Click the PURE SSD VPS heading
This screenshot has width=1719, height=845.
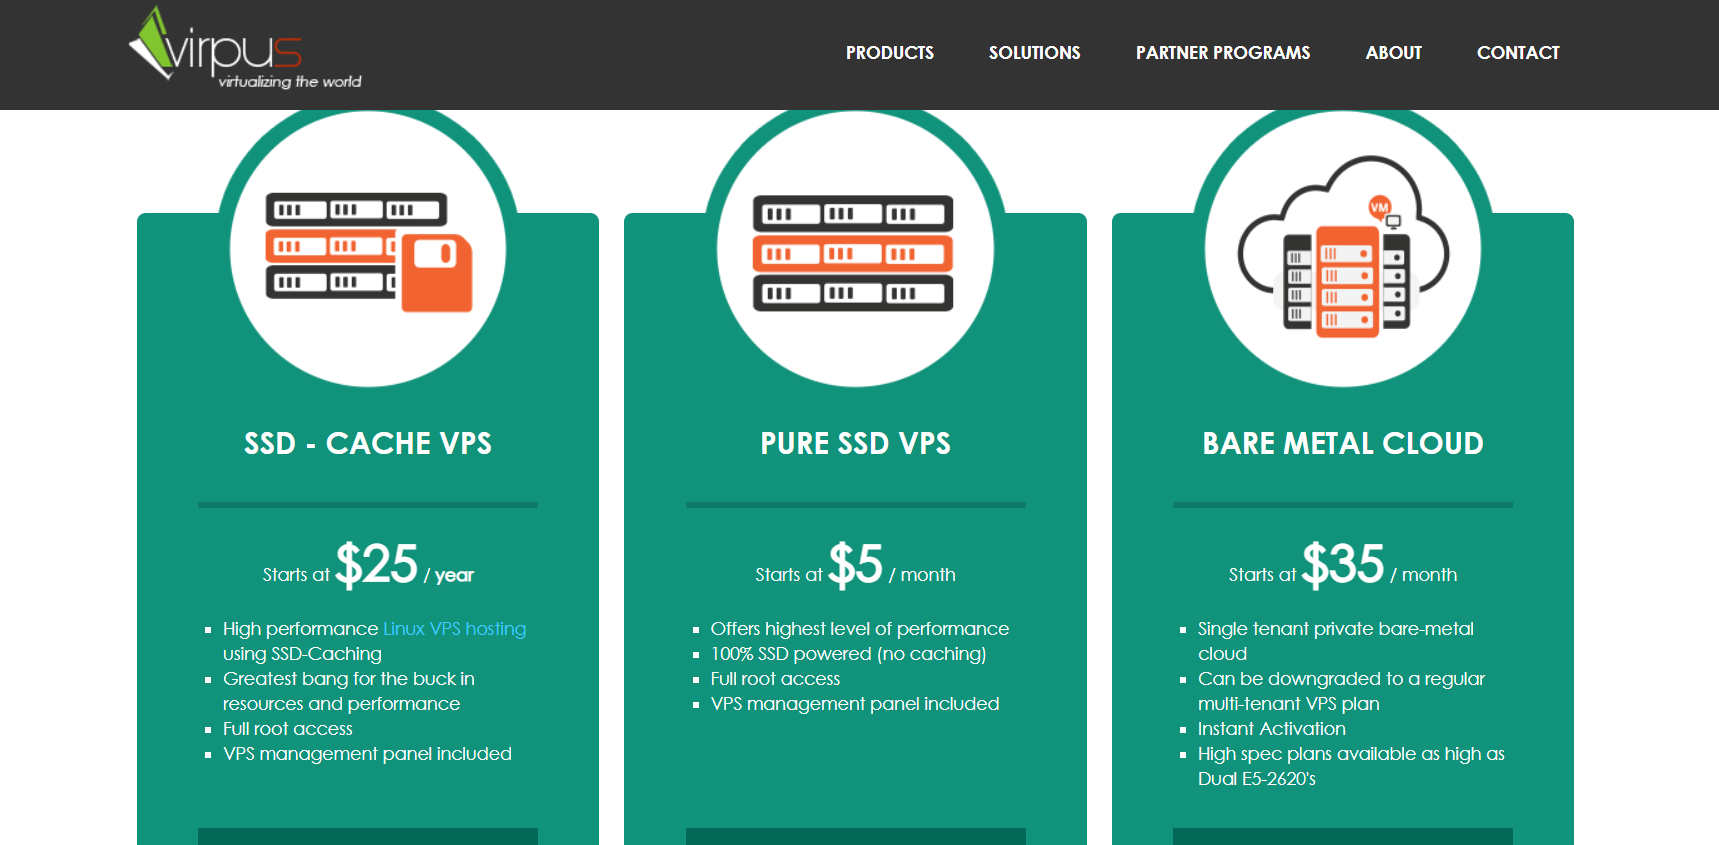pos(855,443)
